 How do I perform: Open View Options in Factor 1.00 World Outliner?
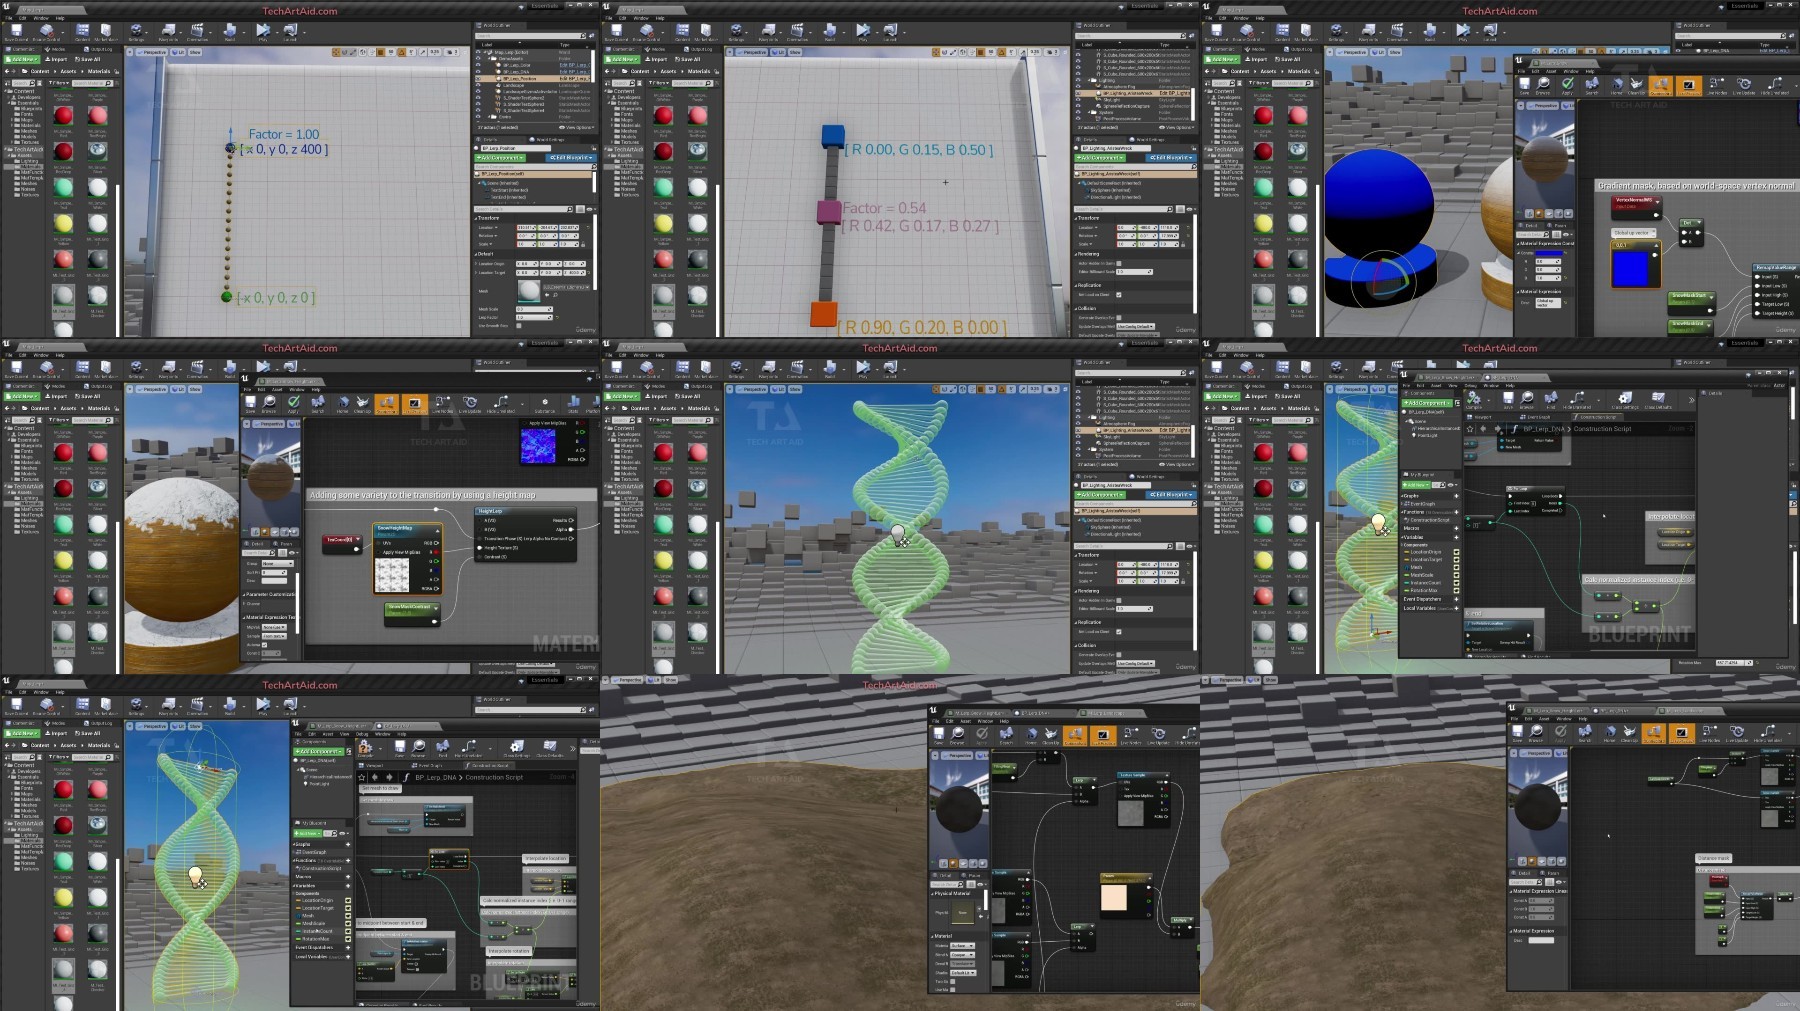coord(578,128)
